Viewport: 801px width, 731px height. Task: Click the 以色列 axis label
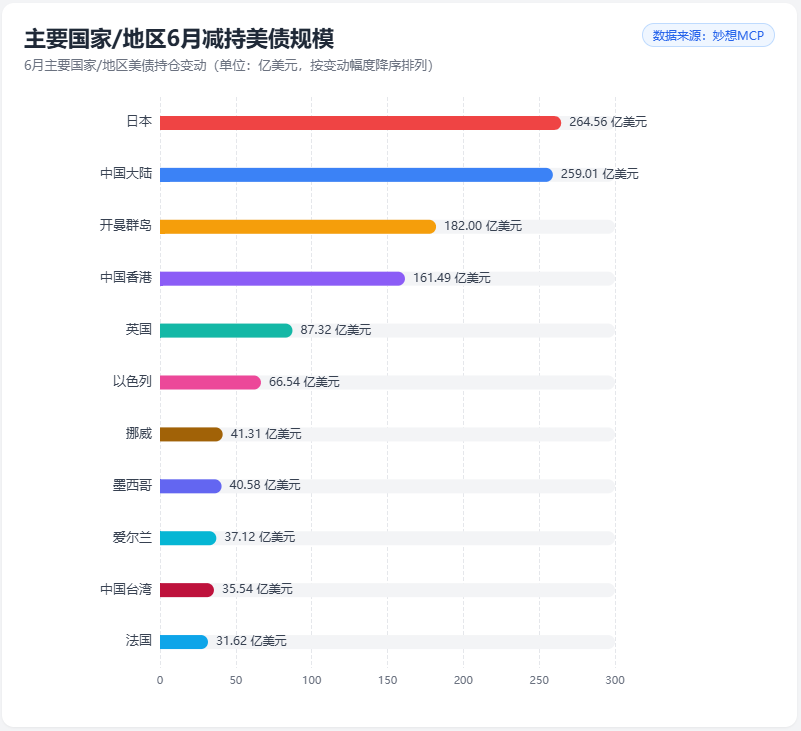click(132, 382)
